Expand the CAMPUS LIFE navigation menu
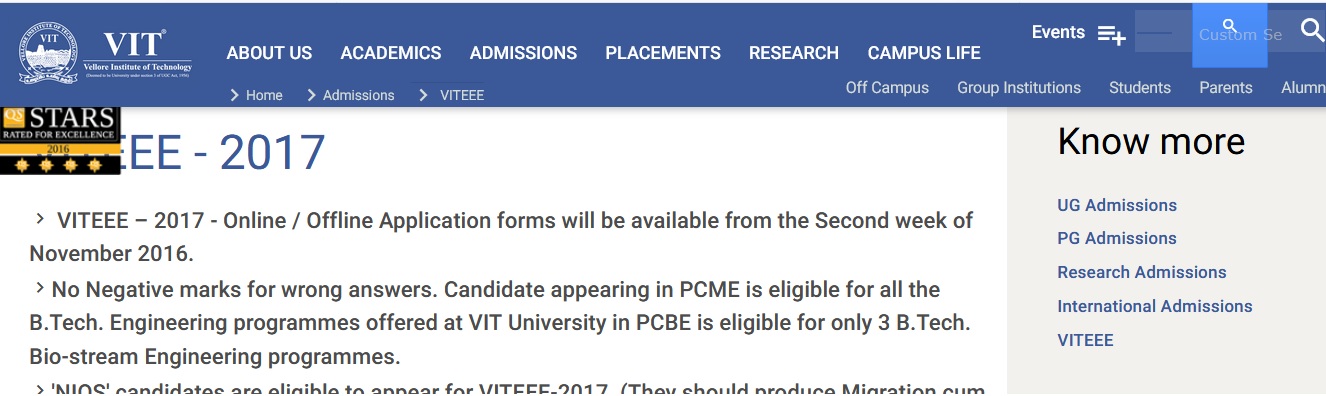Image resolution: width=1326 pixels, height=396 pixels. click(924, 53)
